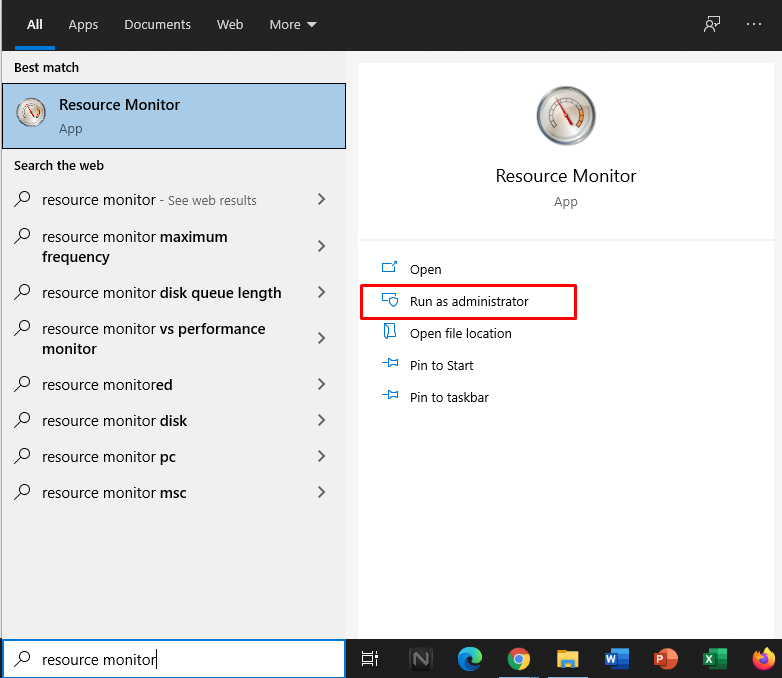Select Open file location
Image resolution: width=782 pixels, height=678 pixels.
(x=460, y=333)
